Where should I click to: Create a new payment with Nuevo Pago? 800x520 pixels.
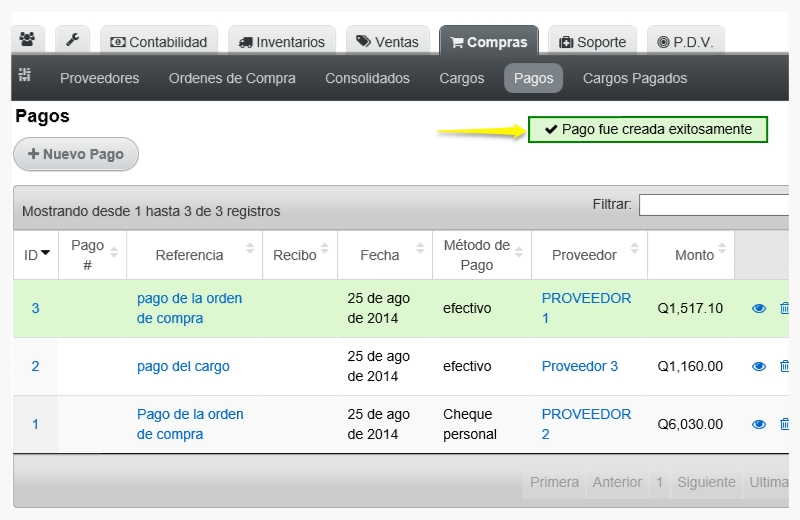coord(76,154)
